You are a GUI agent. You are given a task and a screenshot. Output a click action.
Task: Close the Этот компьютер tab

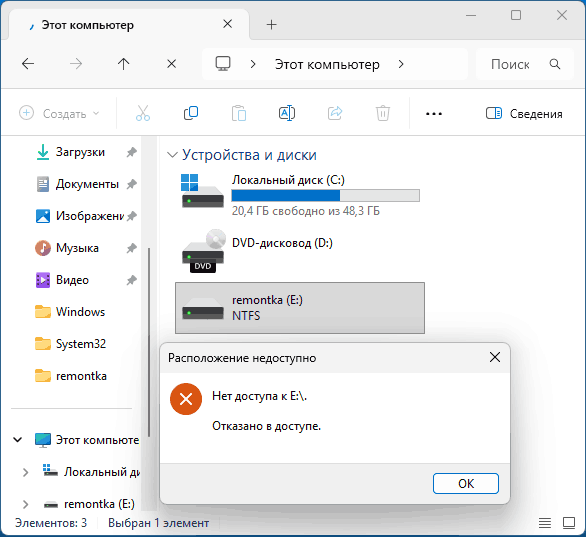227,24
